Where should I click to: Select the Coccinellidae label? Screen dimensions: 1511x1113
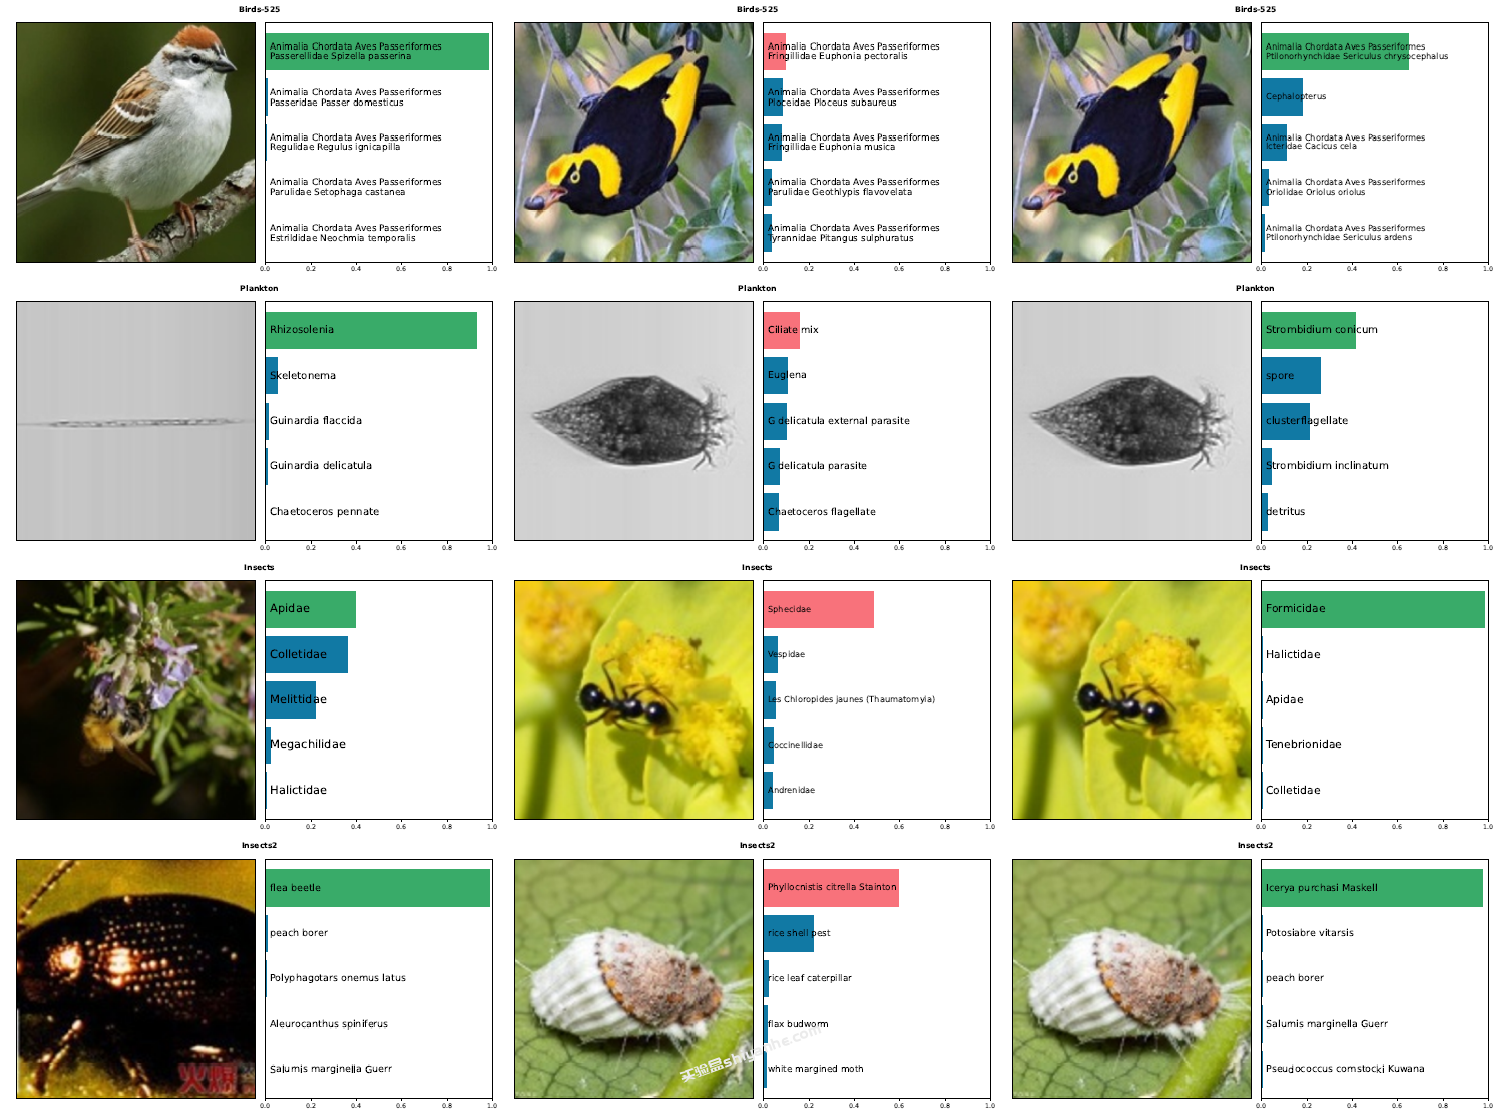pyautogui.click(x=795, y=745)
